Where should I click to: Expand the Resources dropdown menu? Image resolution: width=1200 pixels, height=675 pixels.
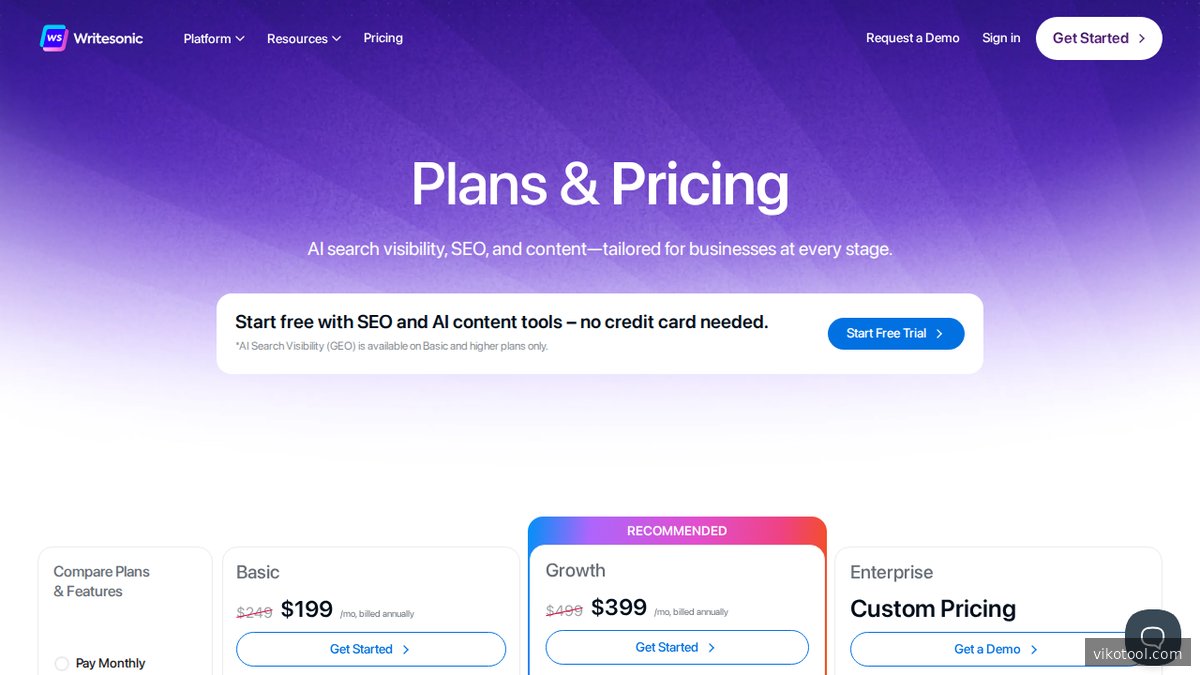pos(304,38)
